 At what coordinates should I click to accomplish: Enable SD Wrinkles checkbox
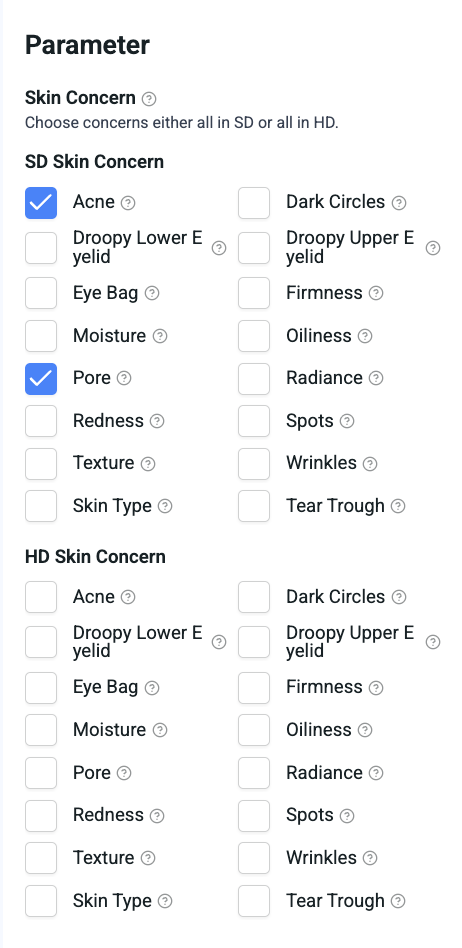pyautogui.click(x=254, y=464)
